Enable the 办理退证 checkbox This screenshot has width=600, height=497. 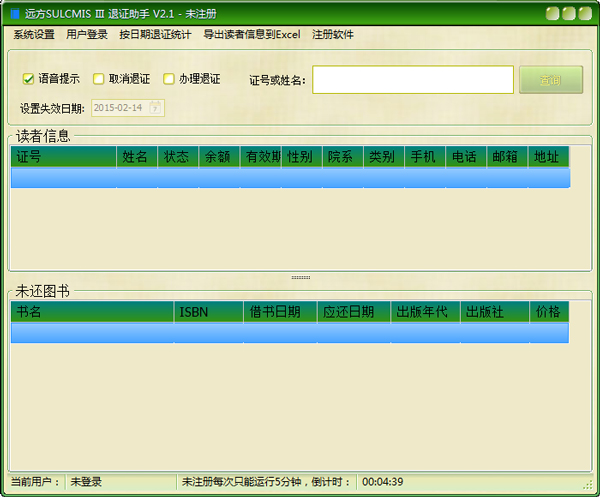click(x=169, y=79)
